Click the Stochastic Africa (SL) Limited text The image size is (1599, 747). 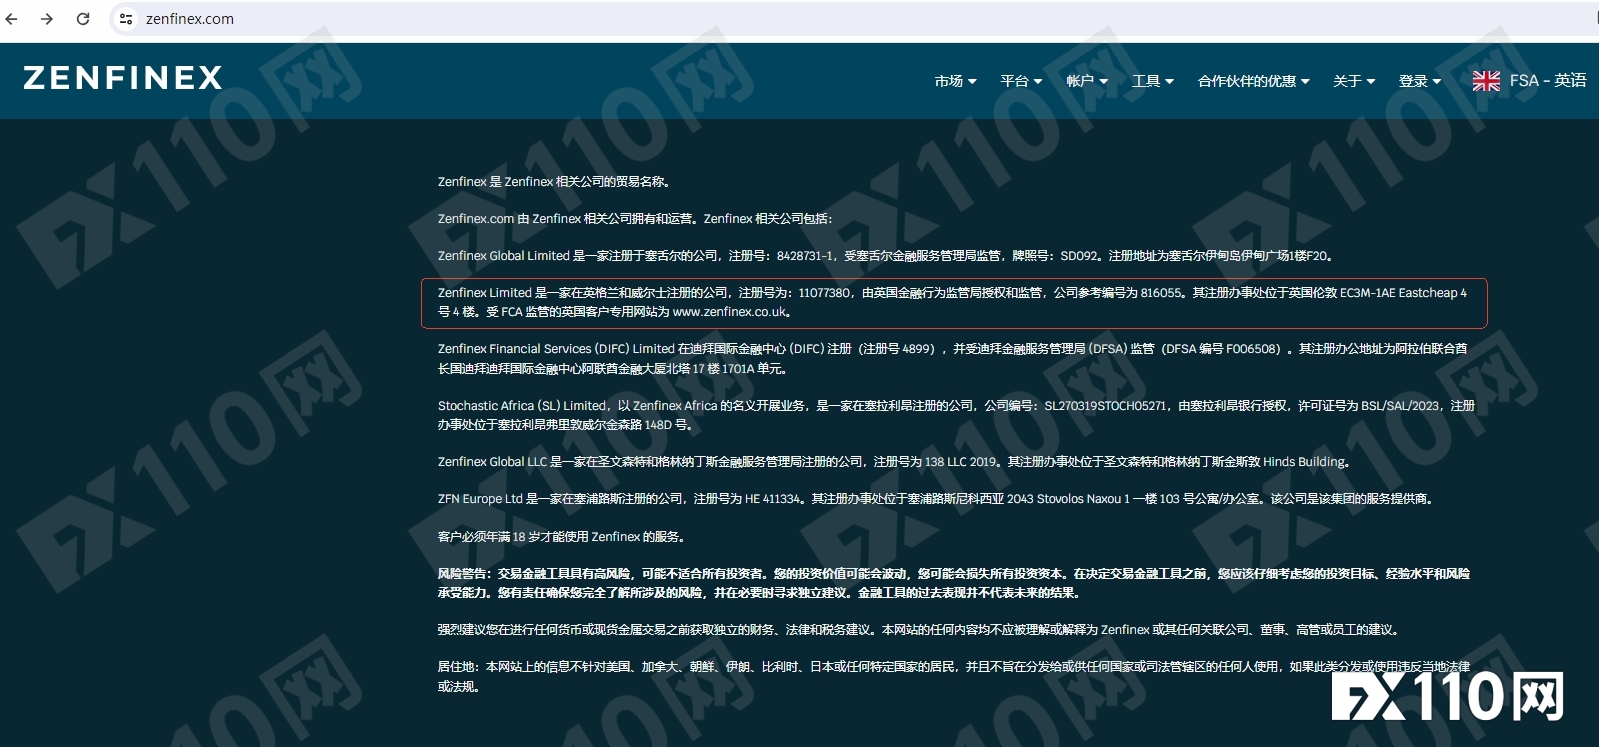pos(956,415)
